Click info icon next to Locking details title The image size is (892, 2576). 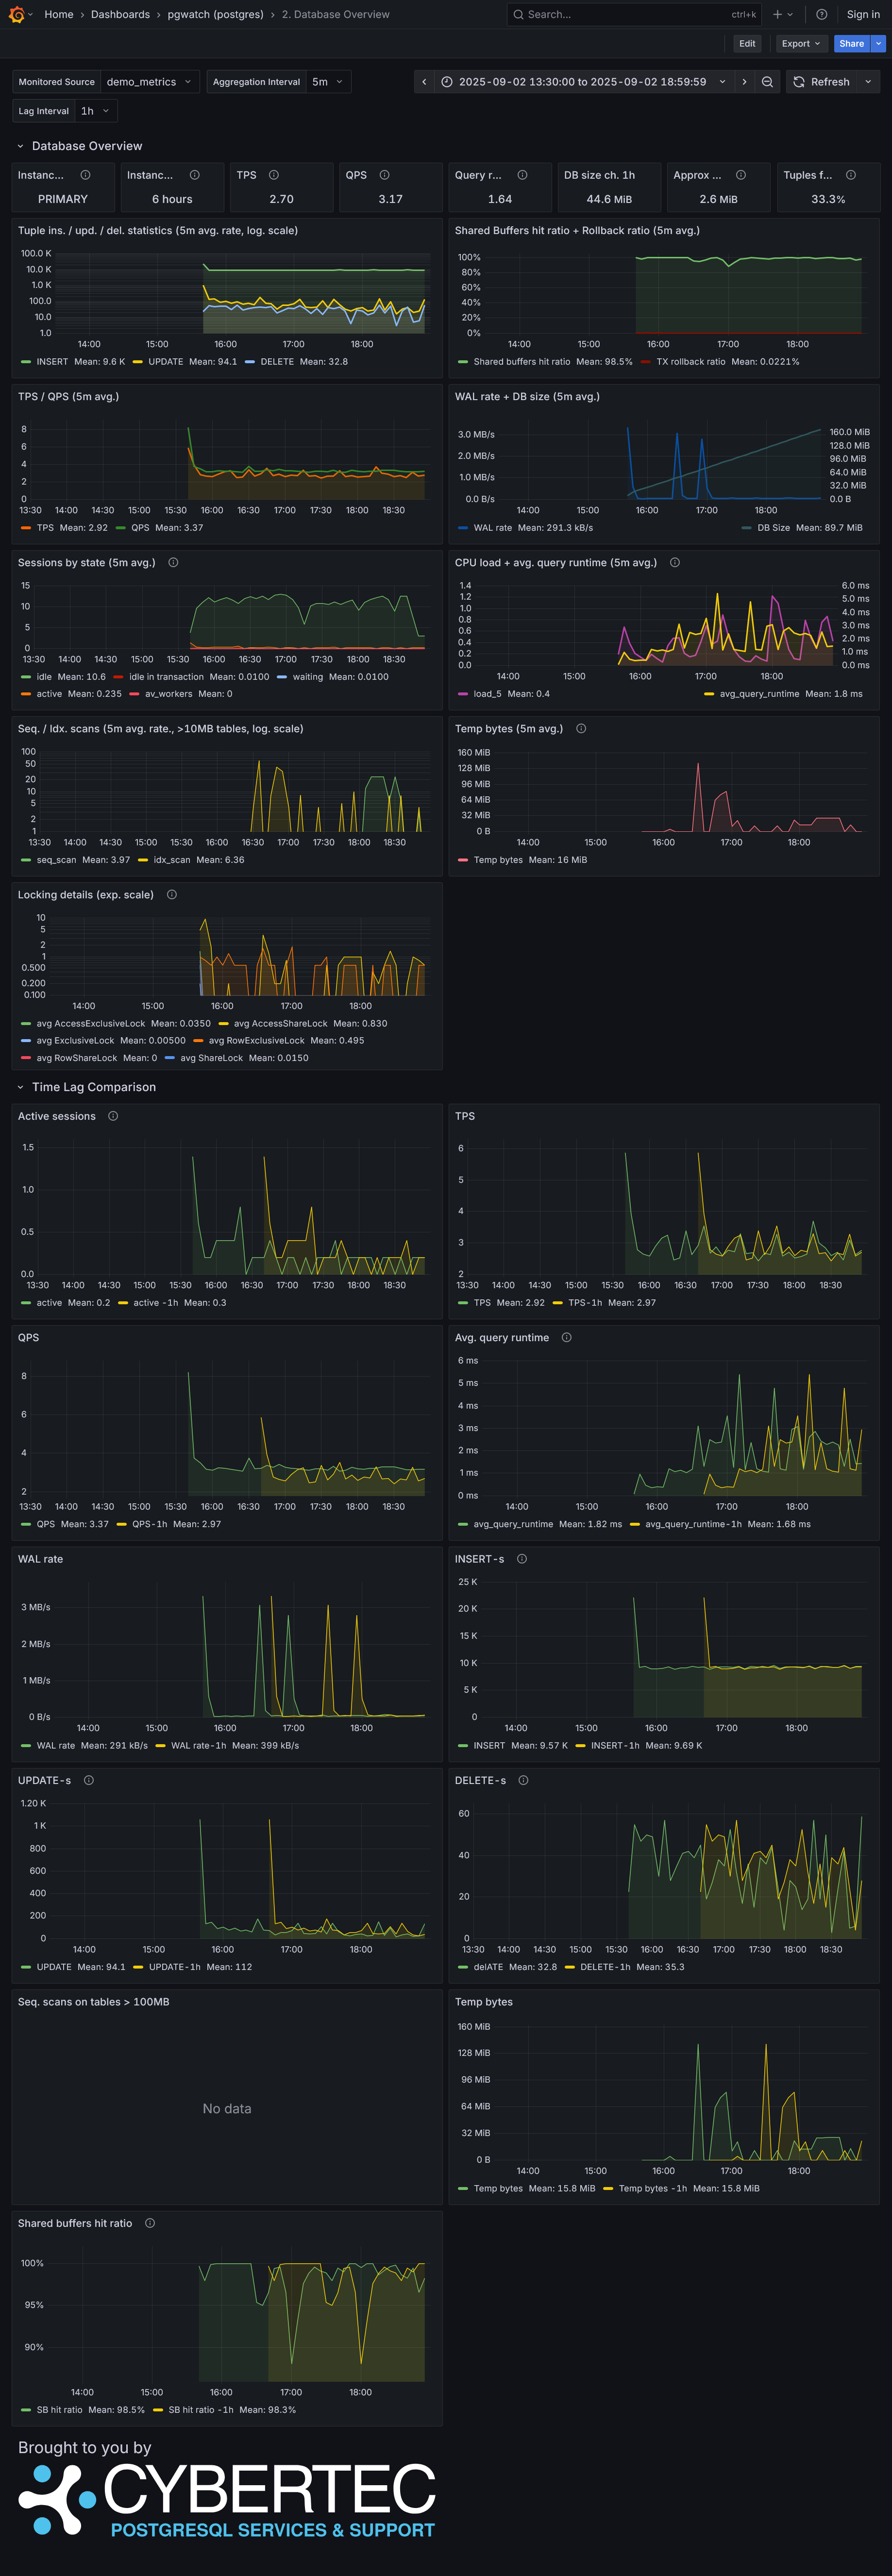[172, 895]
